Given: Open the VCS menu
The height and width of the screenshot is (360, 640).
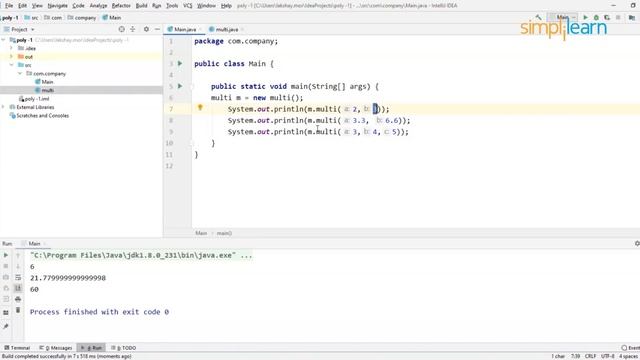Looking at the screenshot, I should pos(187,6).
